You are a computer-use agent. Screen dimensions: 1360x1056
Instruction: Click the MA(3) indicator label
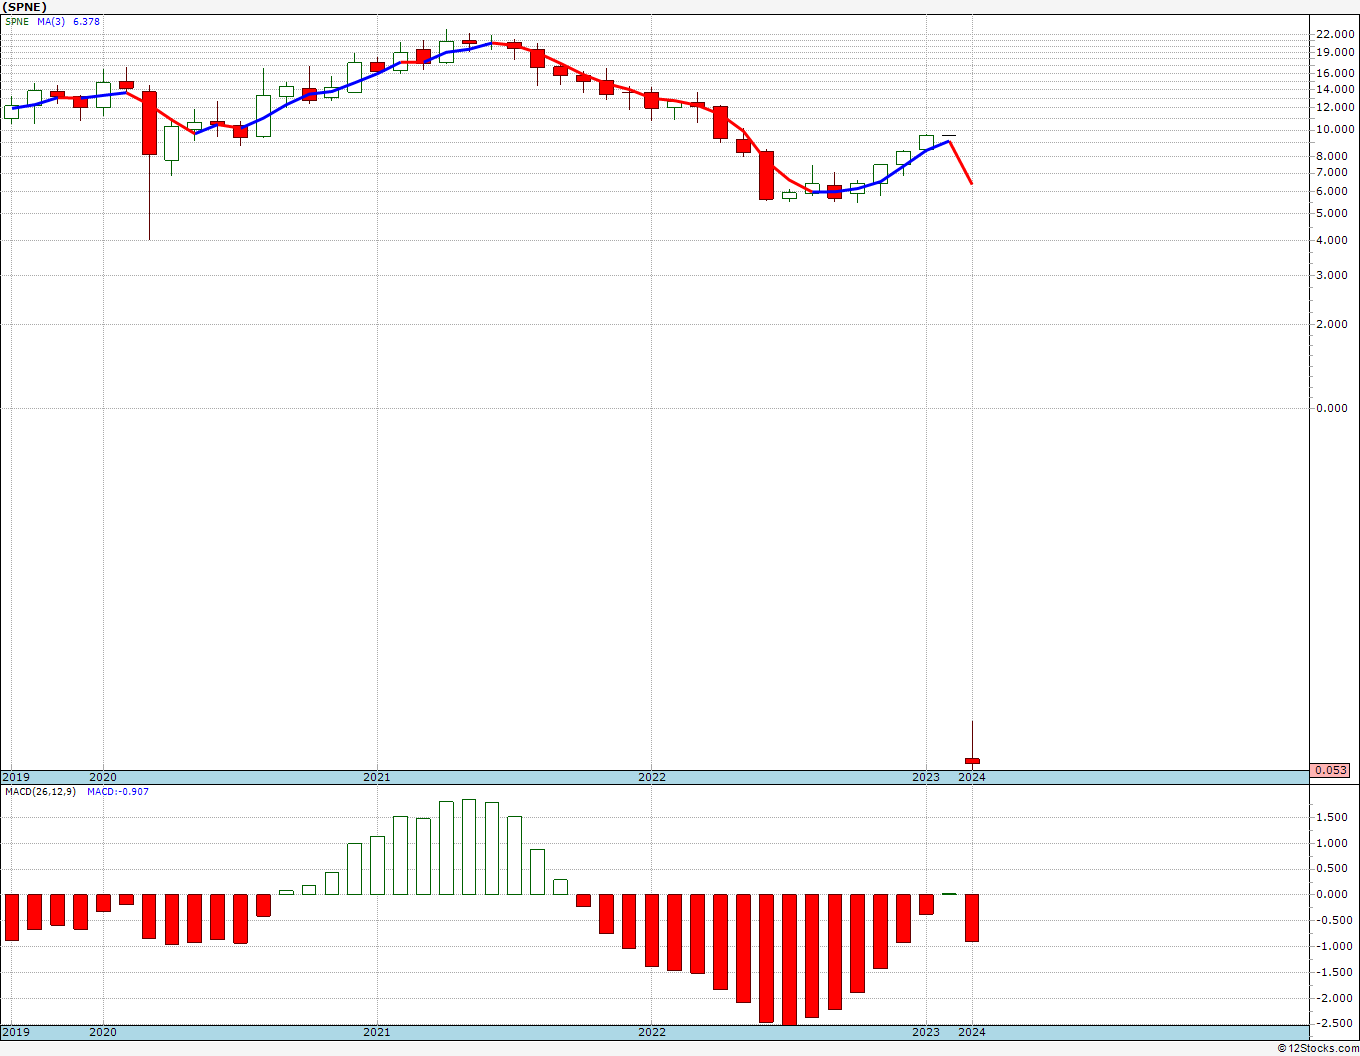coord(52,21)
